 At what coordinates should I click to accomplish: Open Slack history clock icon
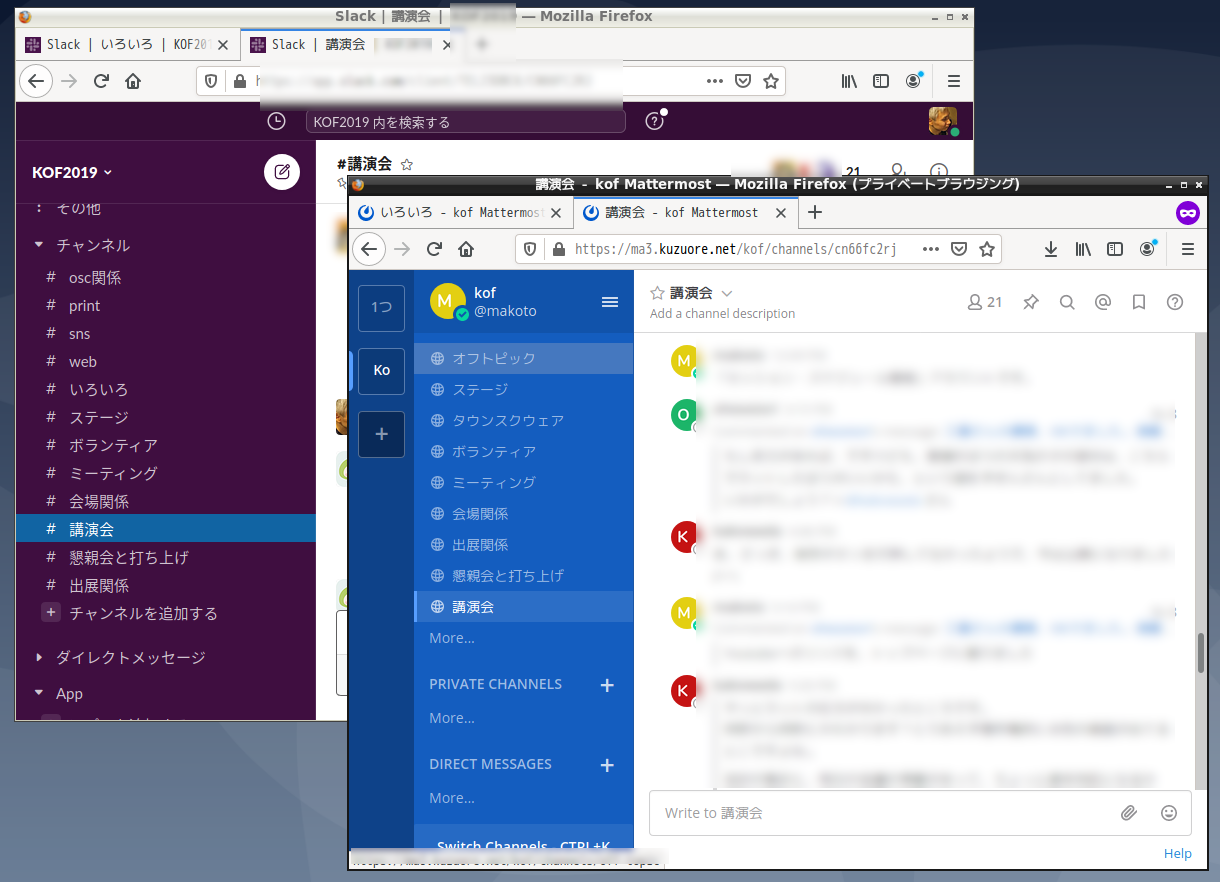(277, 121)
